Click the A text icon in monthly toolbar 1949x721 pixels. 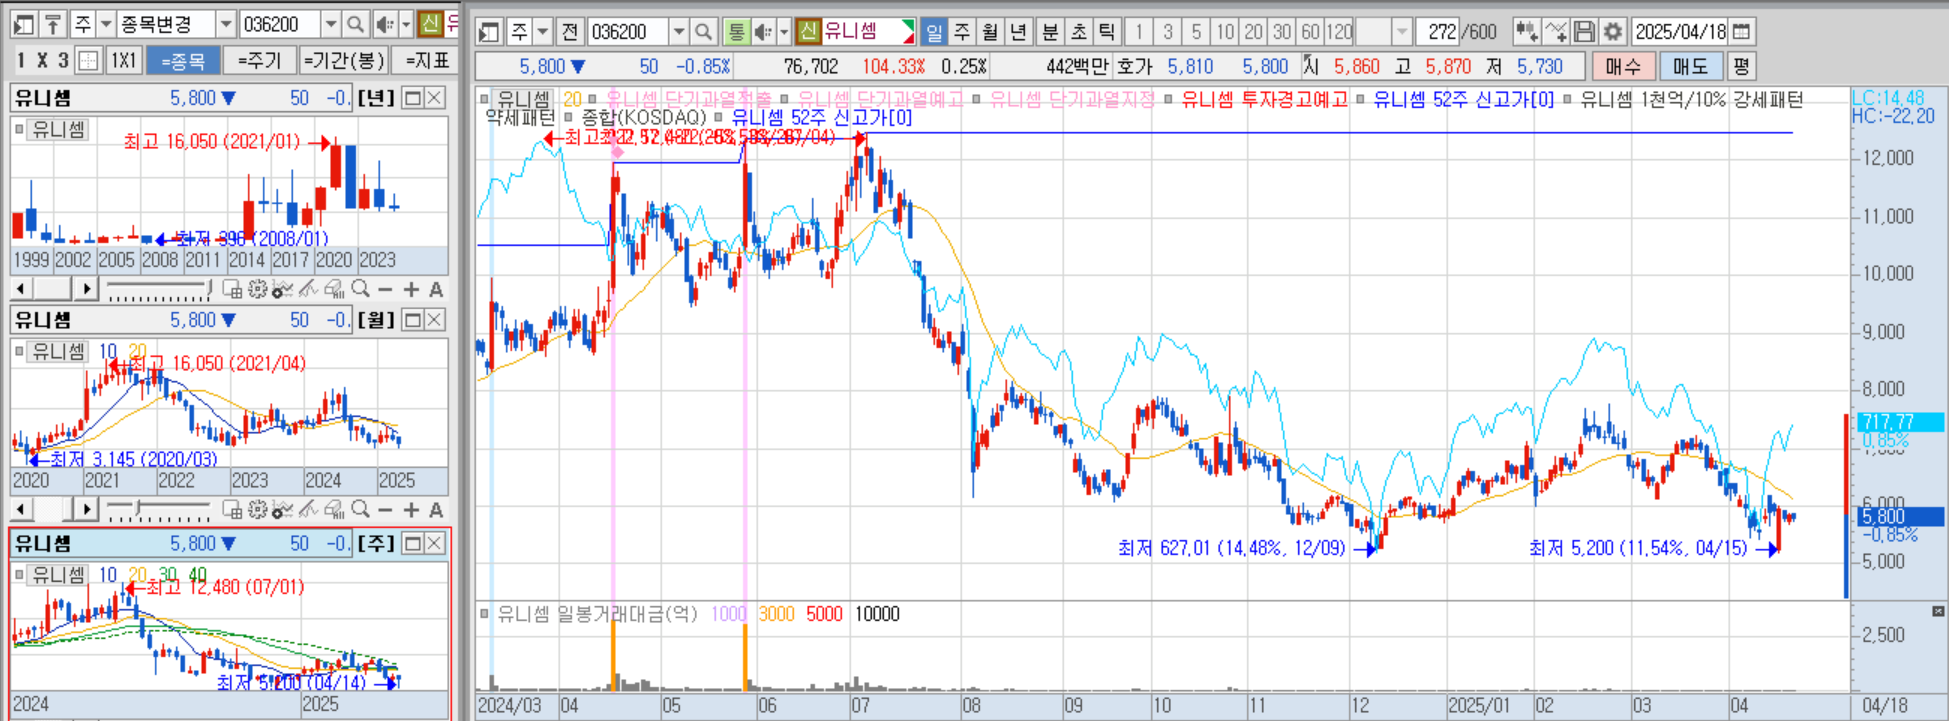click(436, 510)
